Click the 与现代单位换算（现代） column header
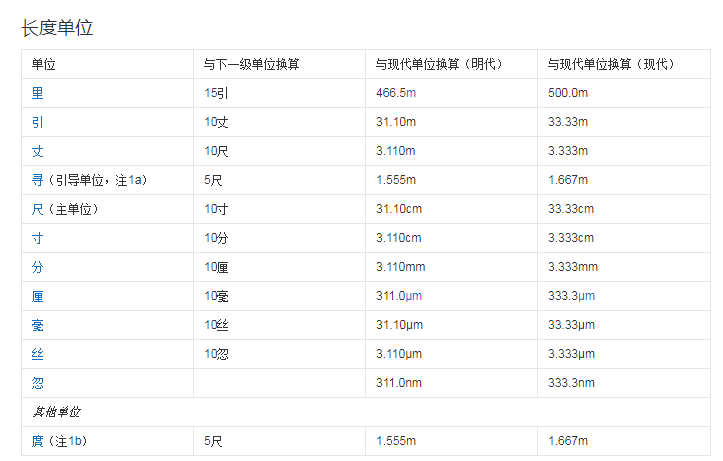 tap(611, 64)
